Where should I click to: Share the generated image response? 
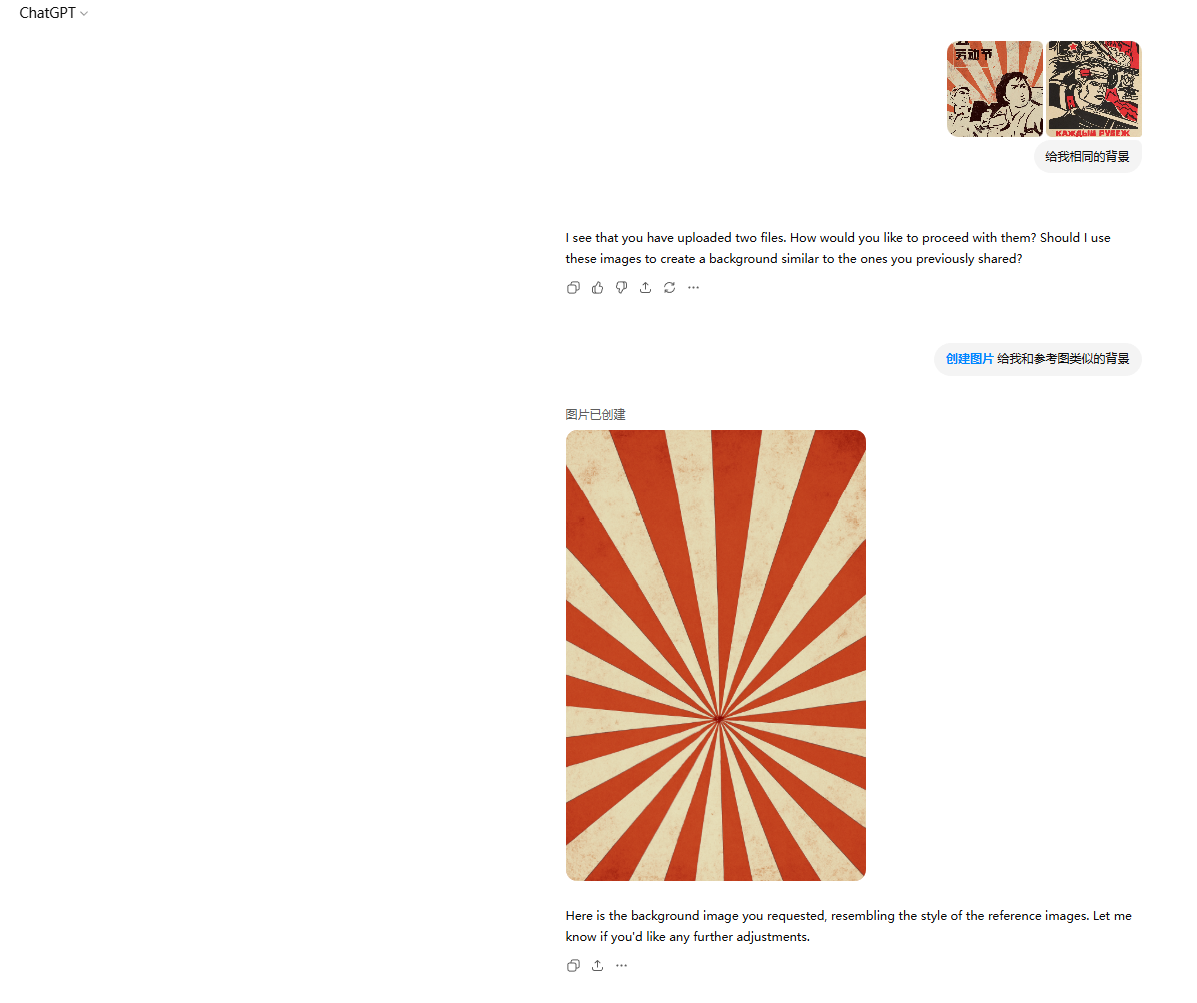(597, 966)
